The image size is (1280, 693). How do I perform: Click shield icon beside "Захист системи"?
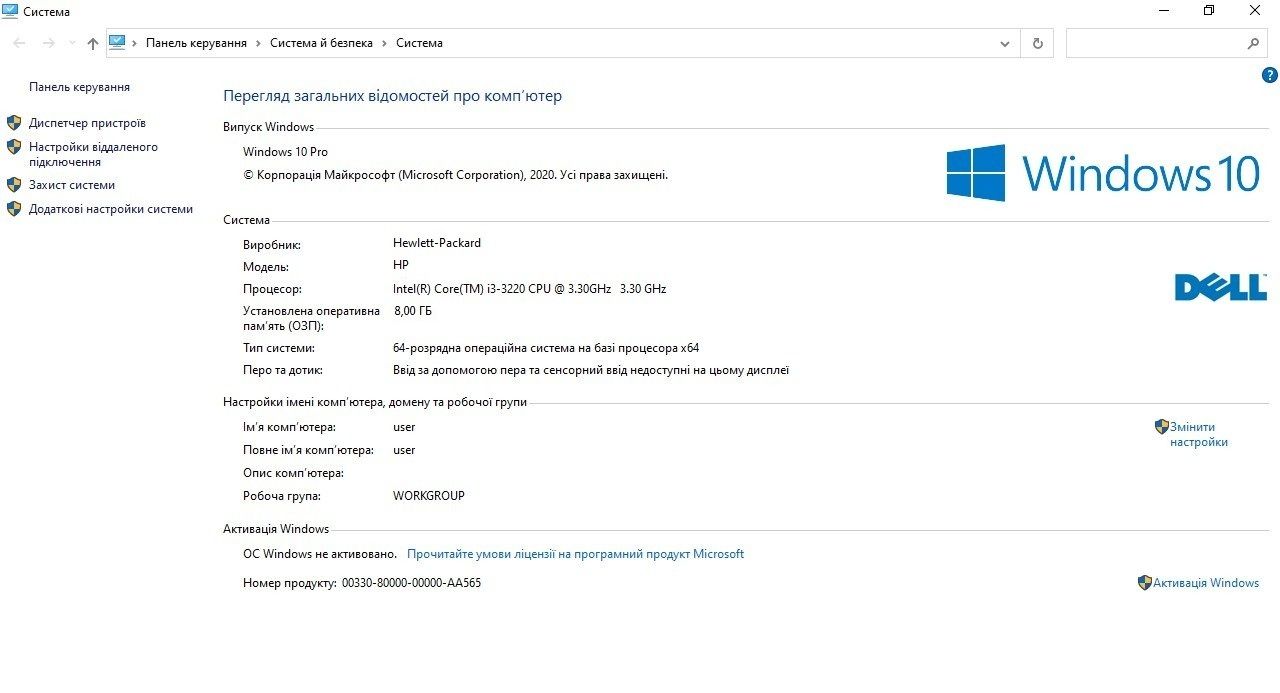click(14, 185)
